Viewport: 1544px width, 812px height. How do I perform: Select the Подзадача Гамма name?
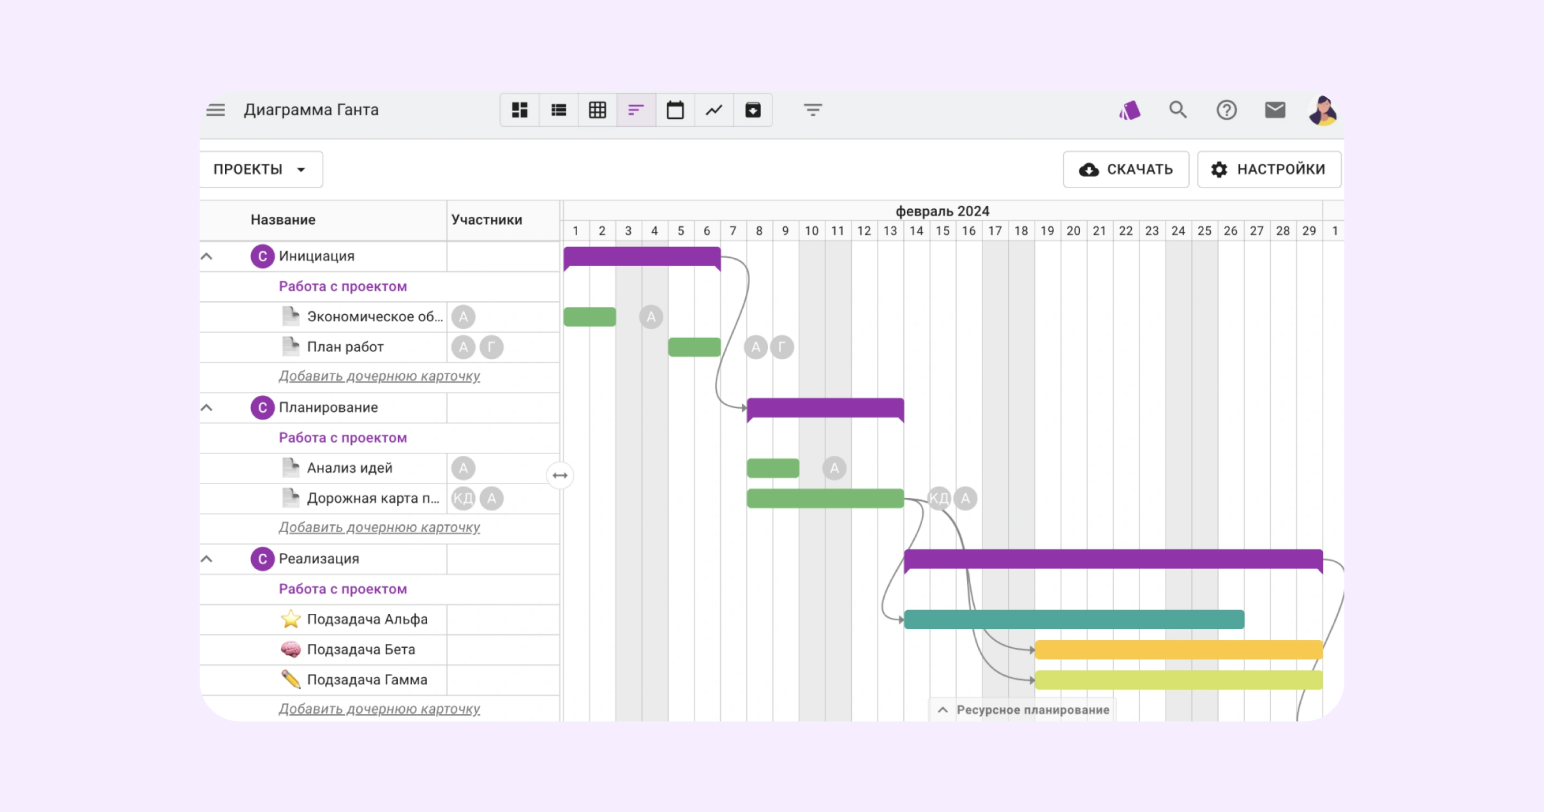(367, 680)
